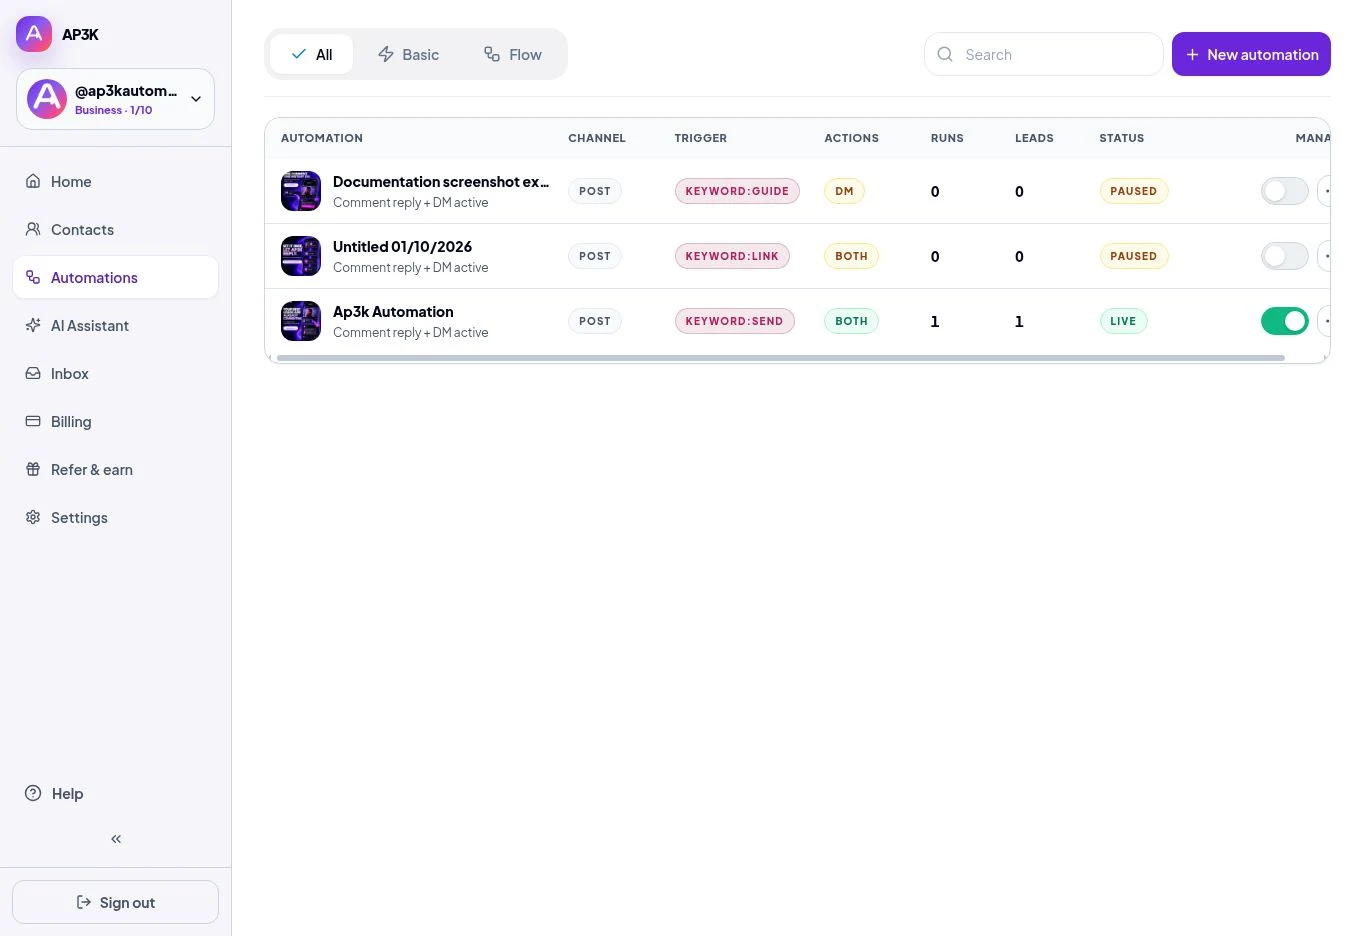Click the Business · 1/10 plan label
The width and height of the screenshot is (1363, 936).
point(114,110)
